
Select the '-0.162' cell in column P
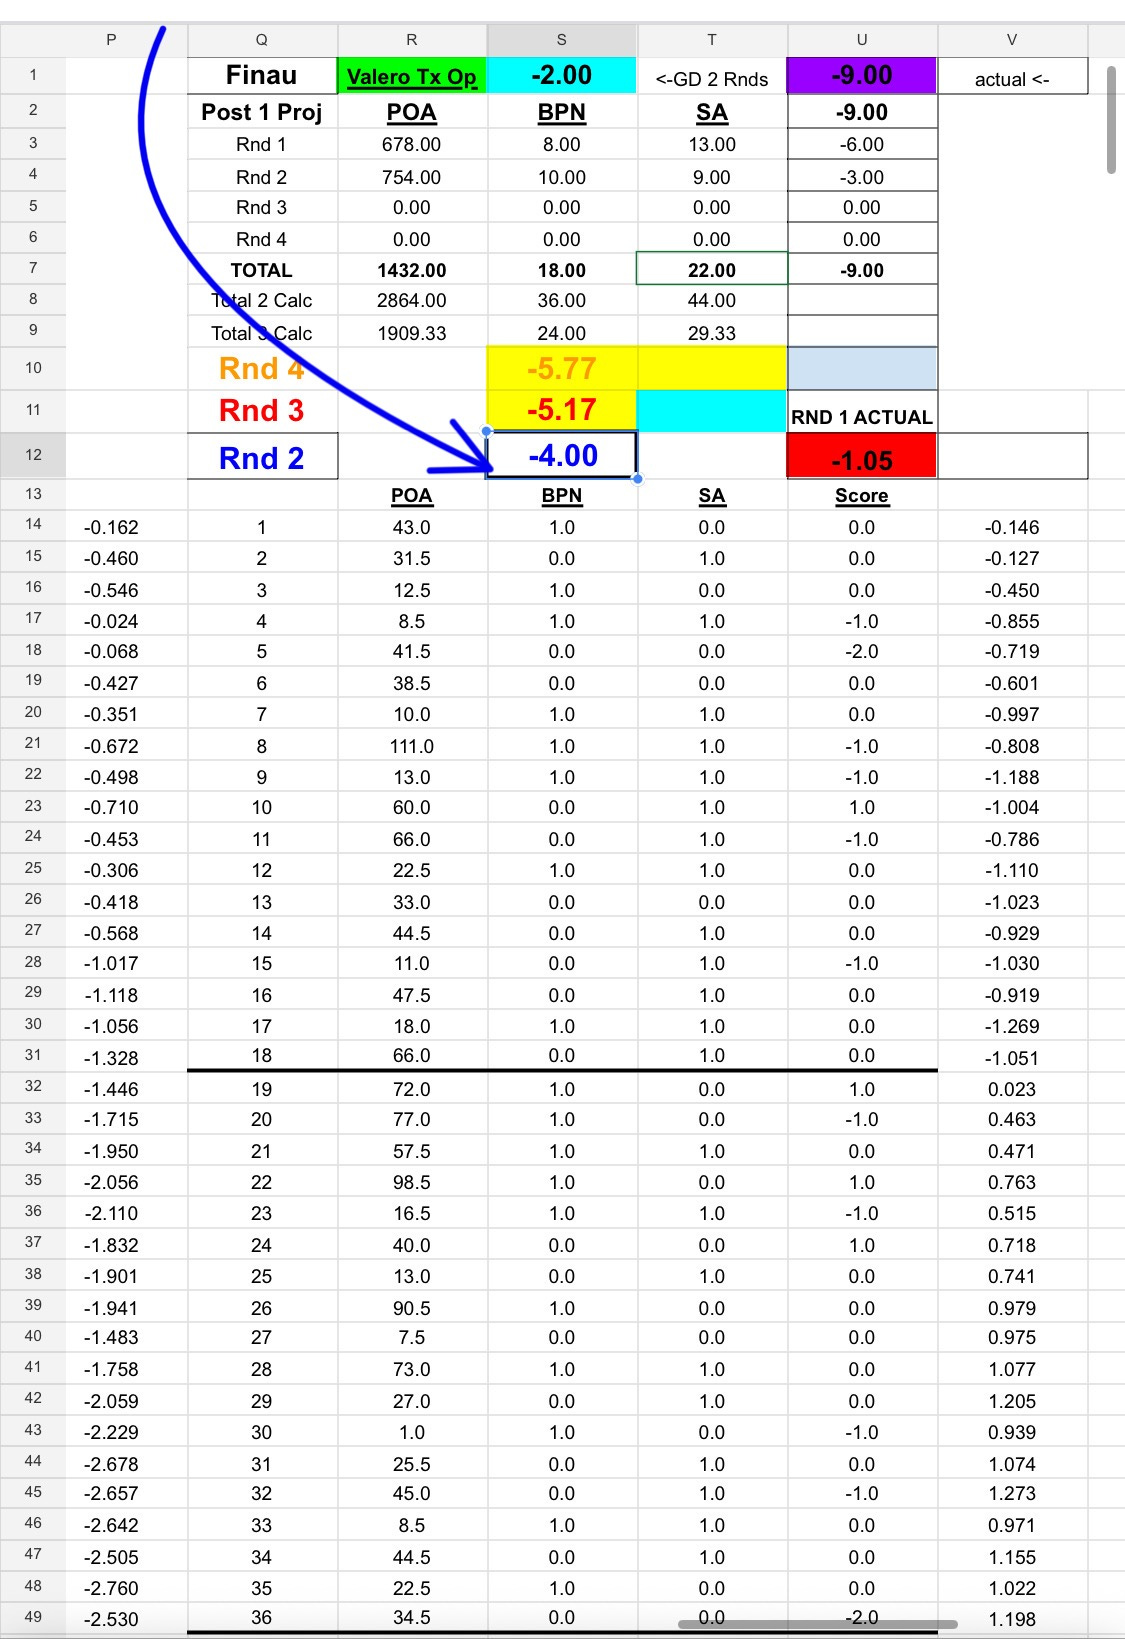(x=111, y=527)
